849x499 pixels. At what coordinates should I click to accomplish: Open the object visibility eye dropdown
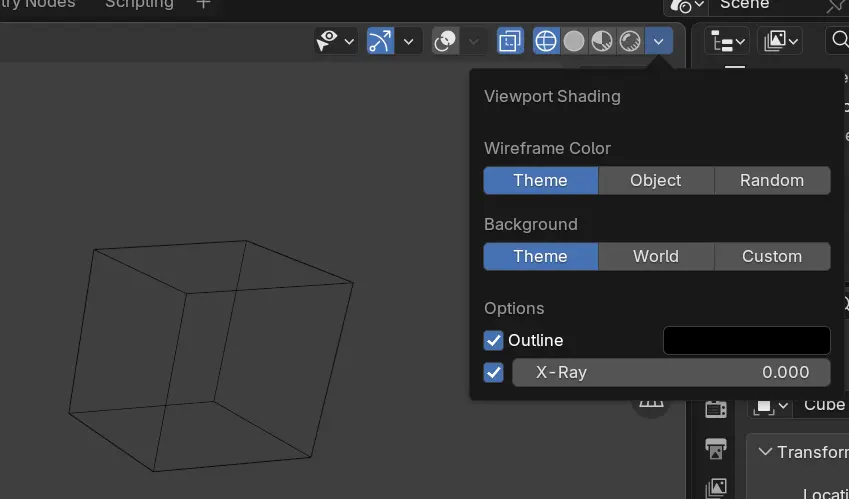(x=336, y=41)
